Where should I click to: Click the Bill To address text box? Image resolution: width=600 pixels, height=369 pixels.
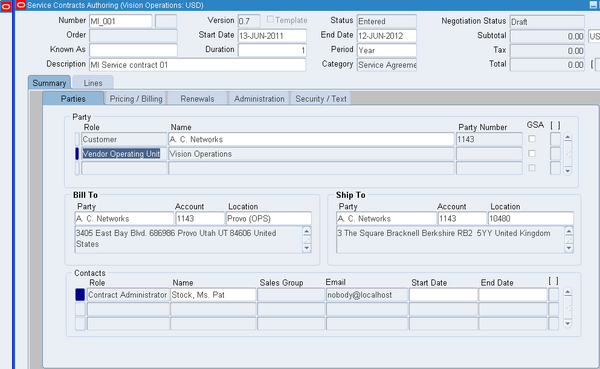tap(188, 240)
